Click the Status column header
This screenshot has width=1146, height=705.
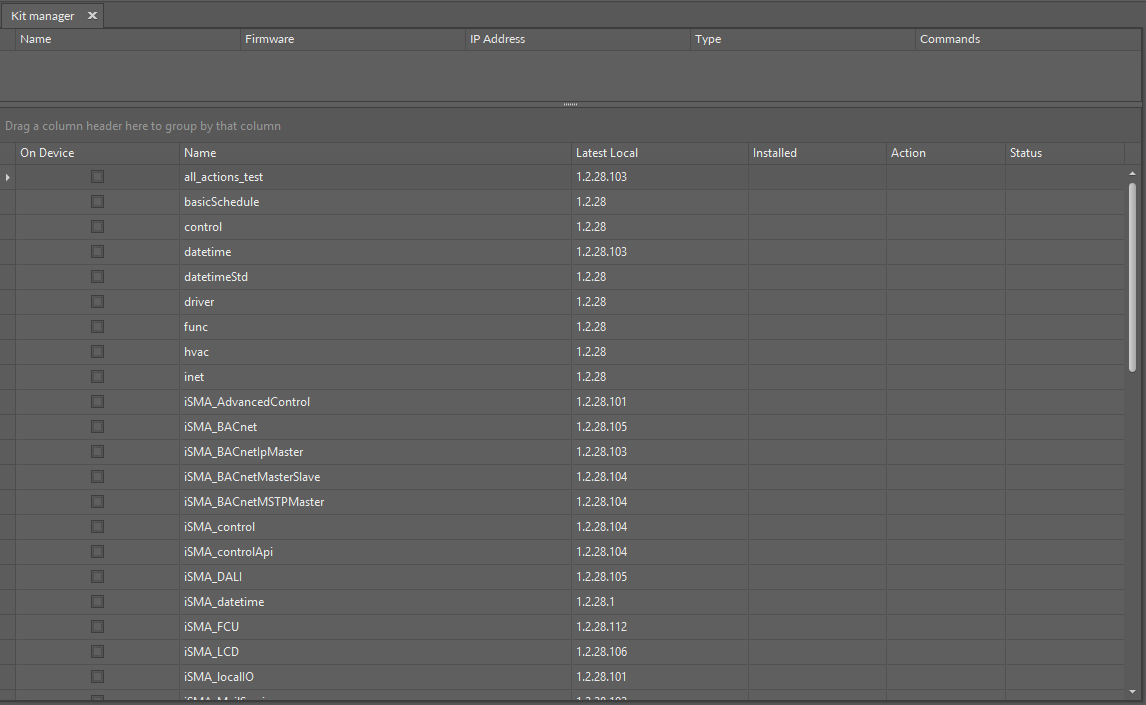coord(1026,153)
